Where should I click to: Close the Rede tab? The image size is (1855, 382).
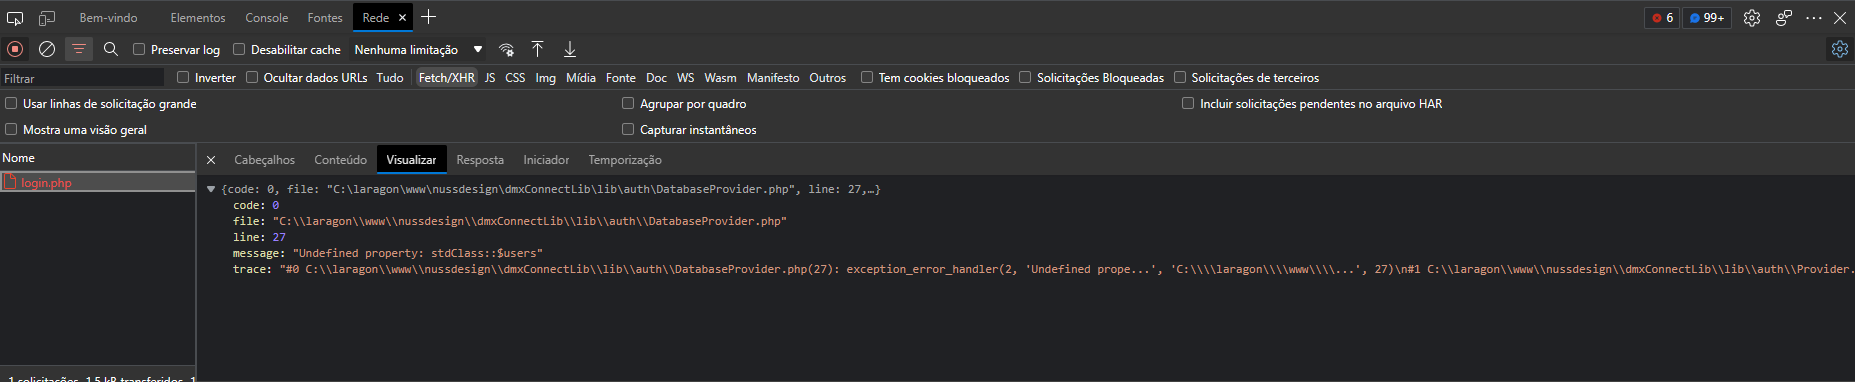click(402, 18)
